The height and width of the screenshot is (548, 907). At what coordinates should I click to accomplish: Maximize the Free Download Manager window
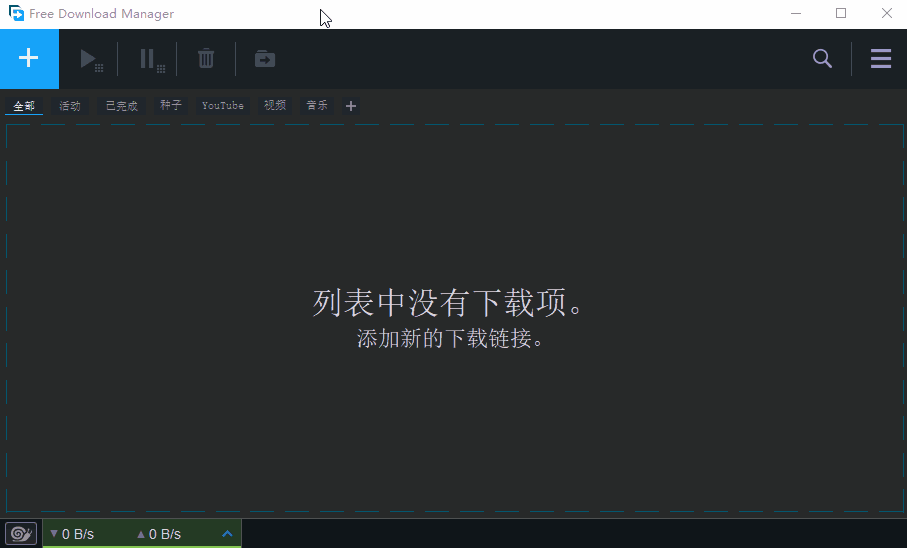click(841, 13)
